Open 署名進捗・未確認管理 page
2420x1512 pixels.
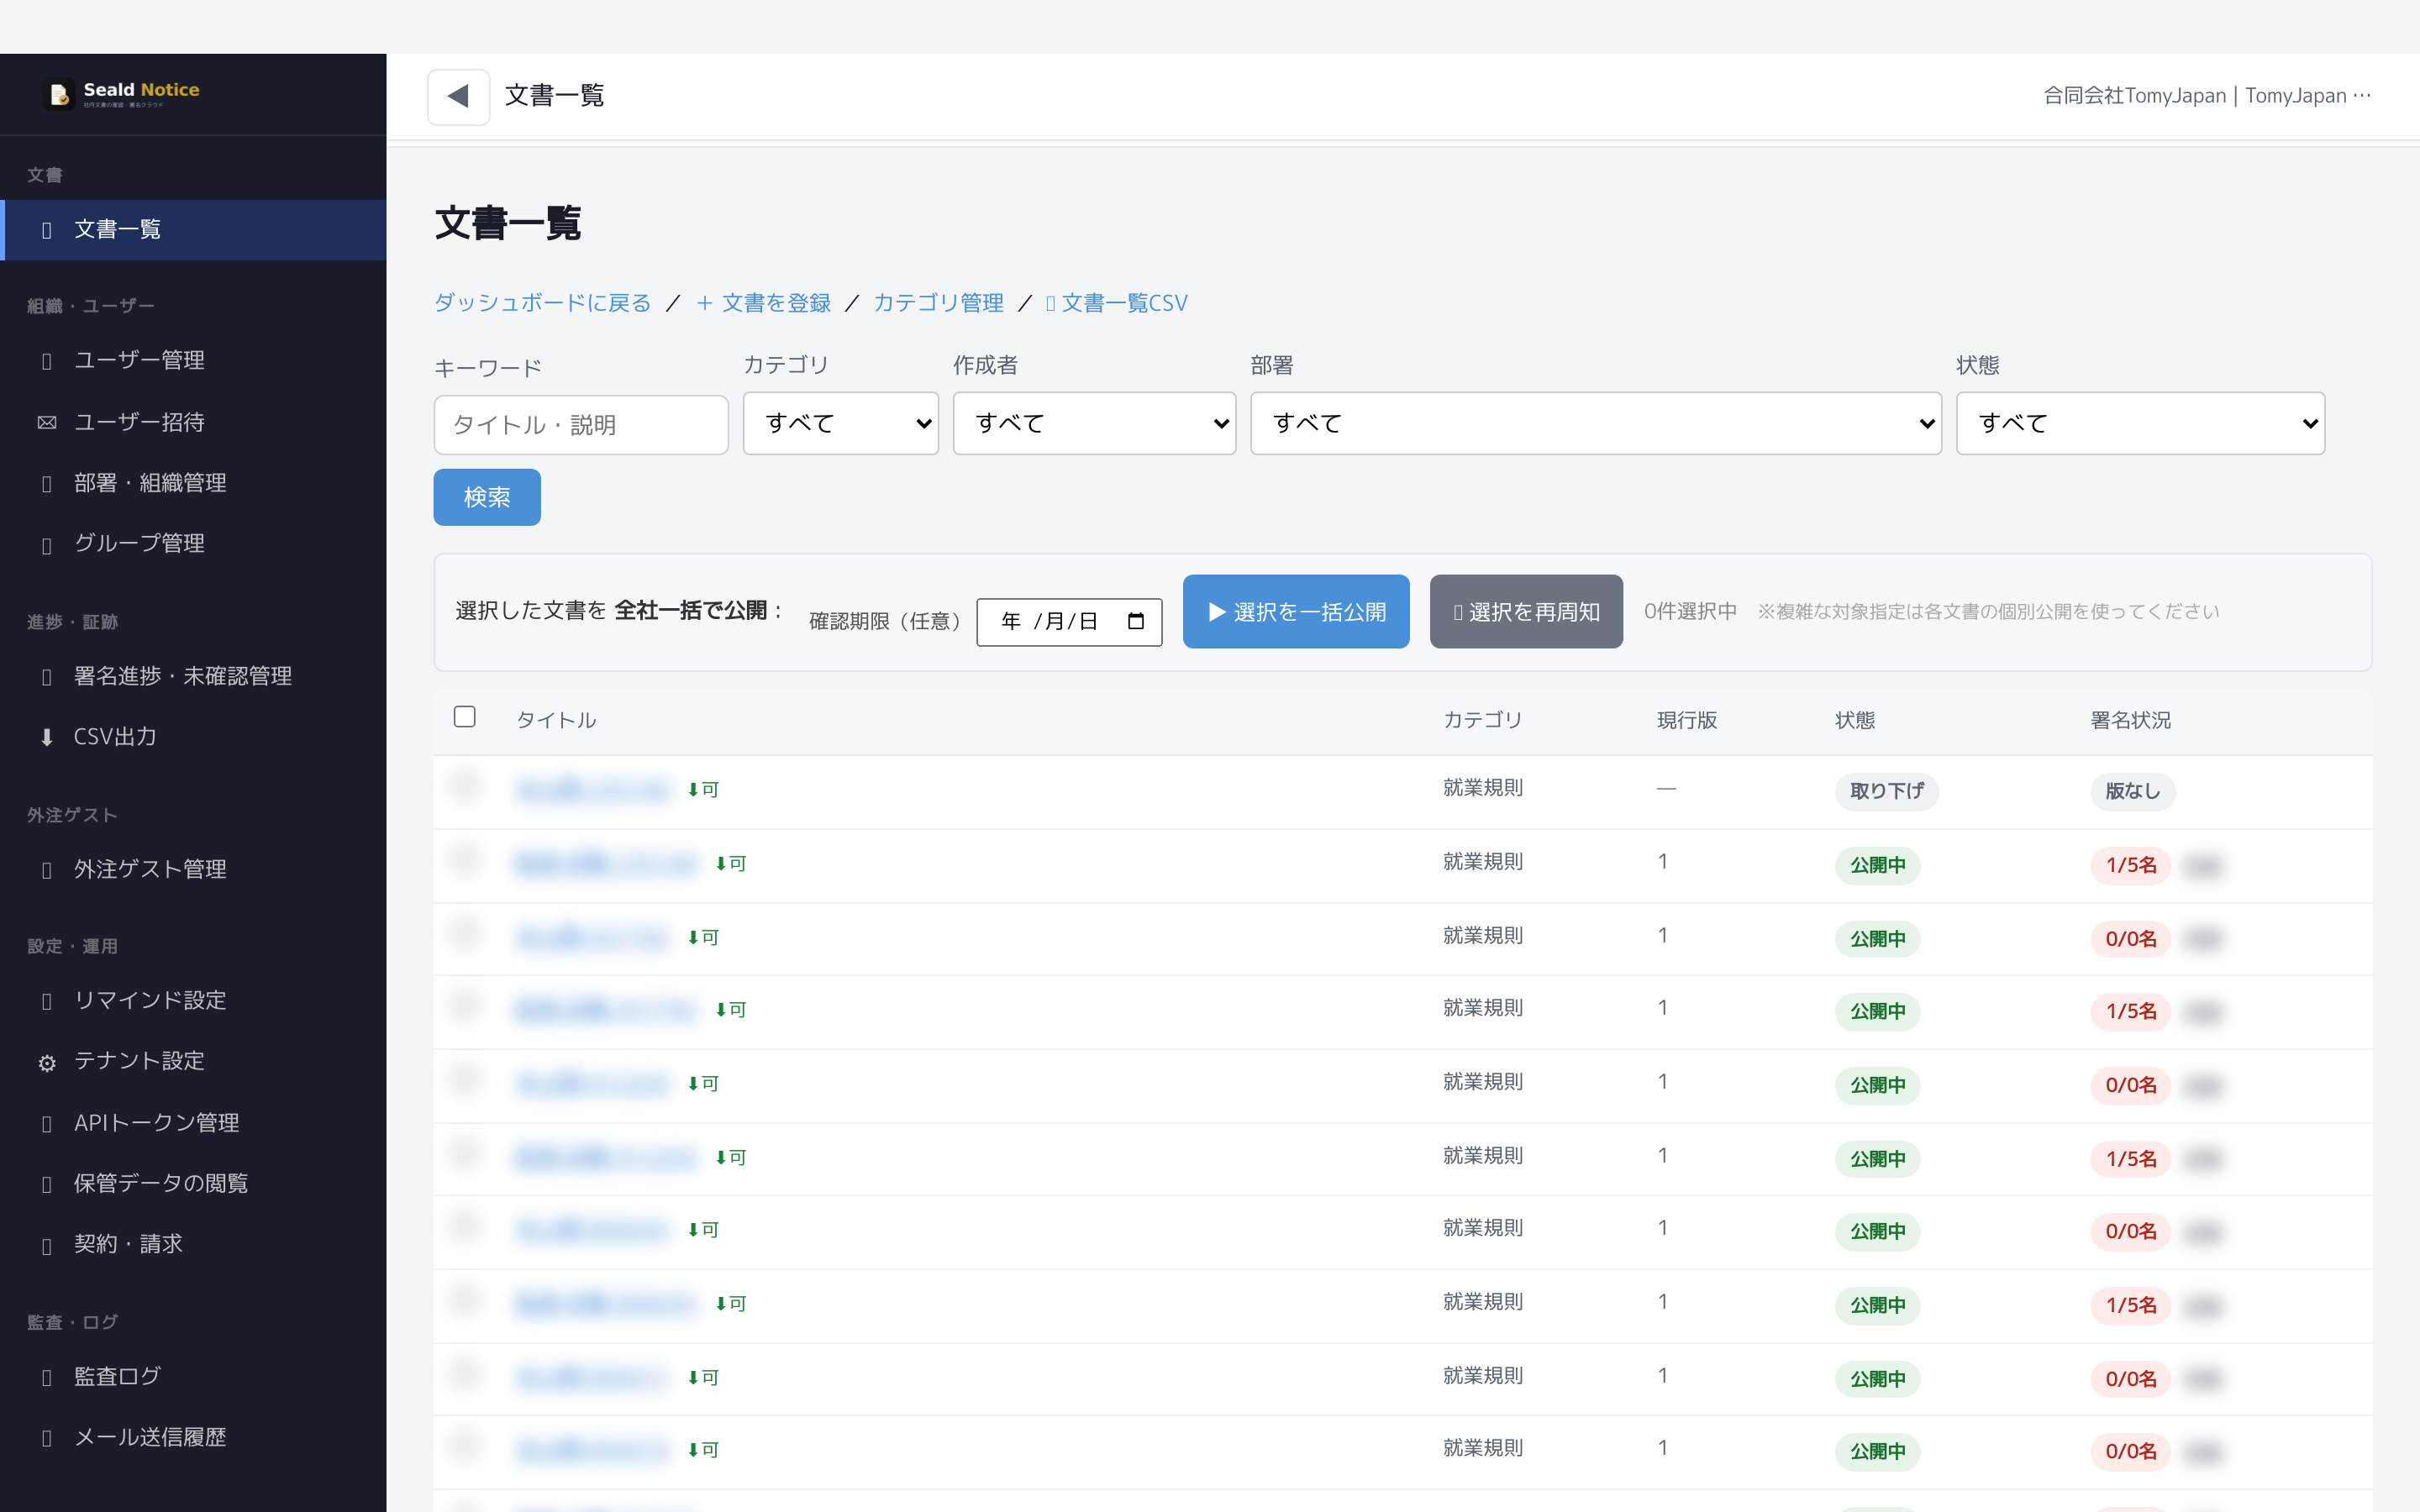point(193,676)
